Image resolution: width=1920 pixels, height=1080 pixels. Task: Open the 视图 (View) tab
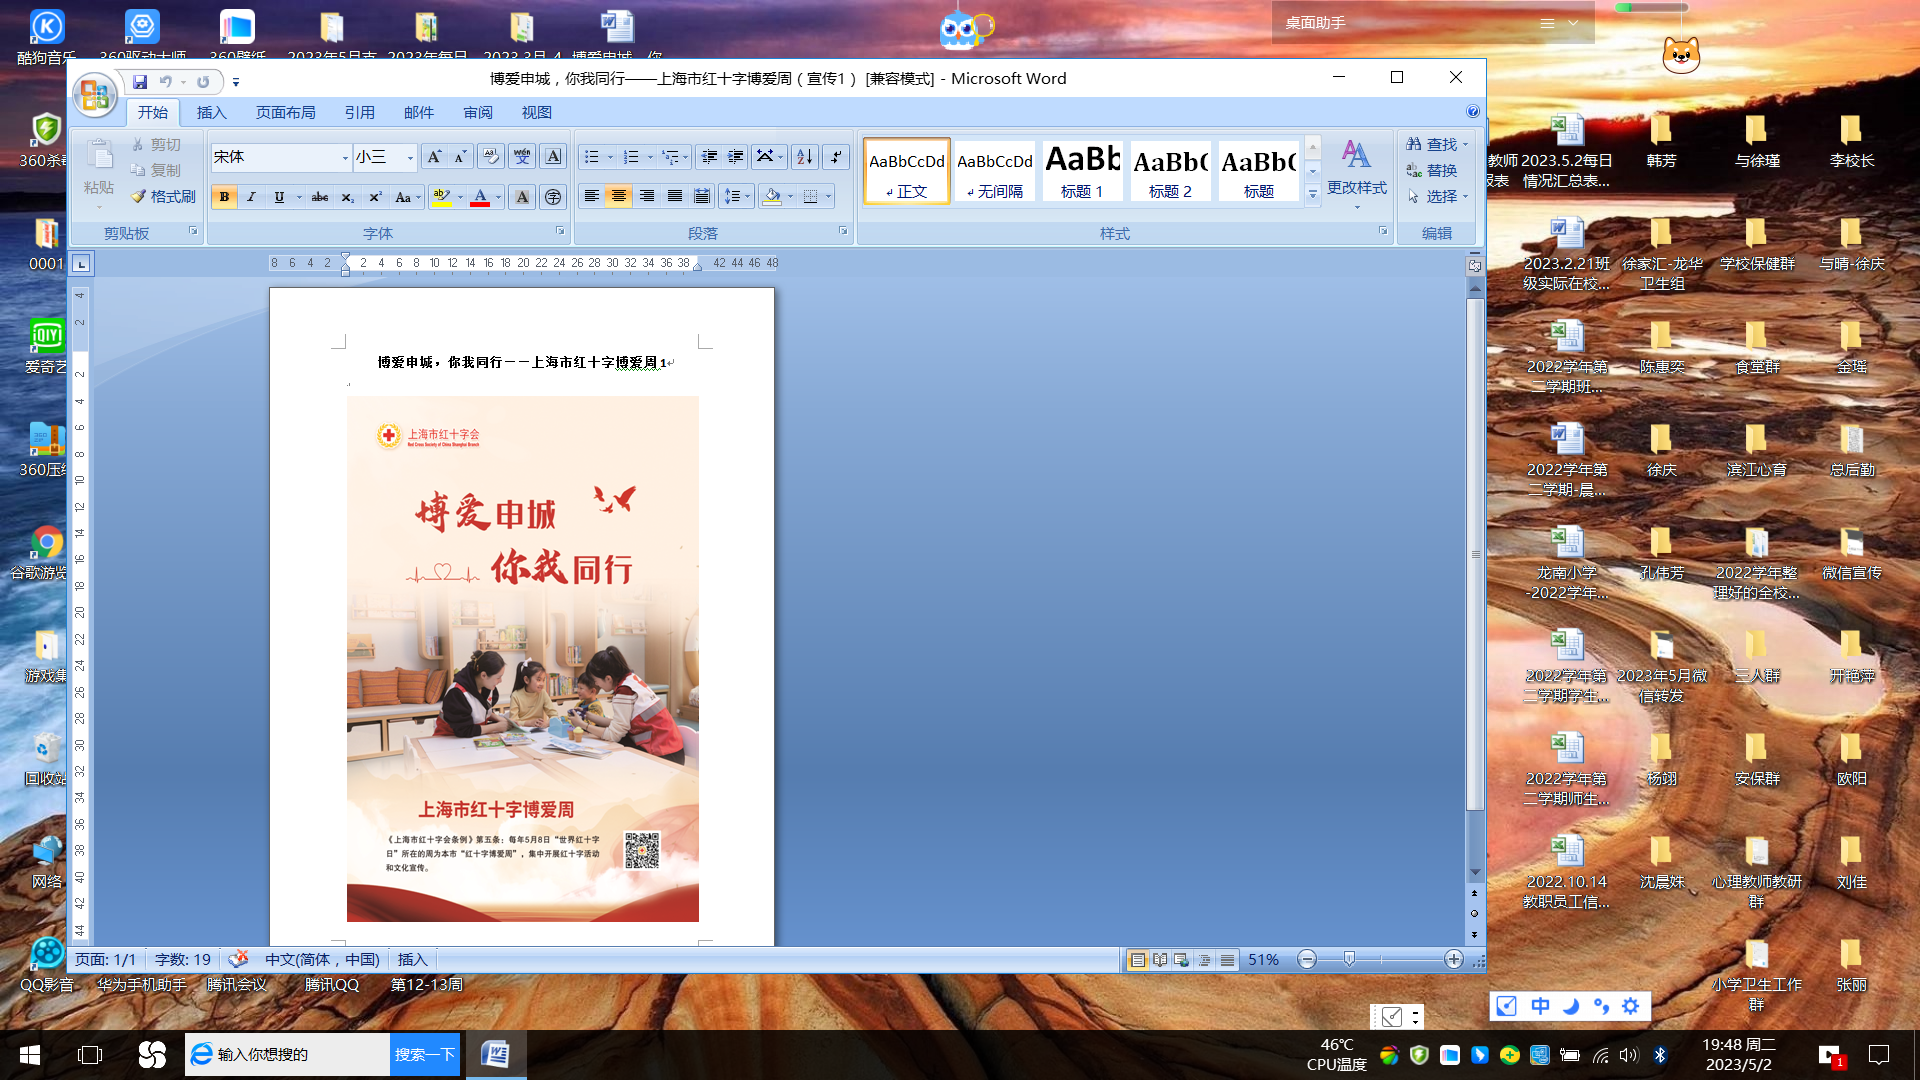[536, 112]
